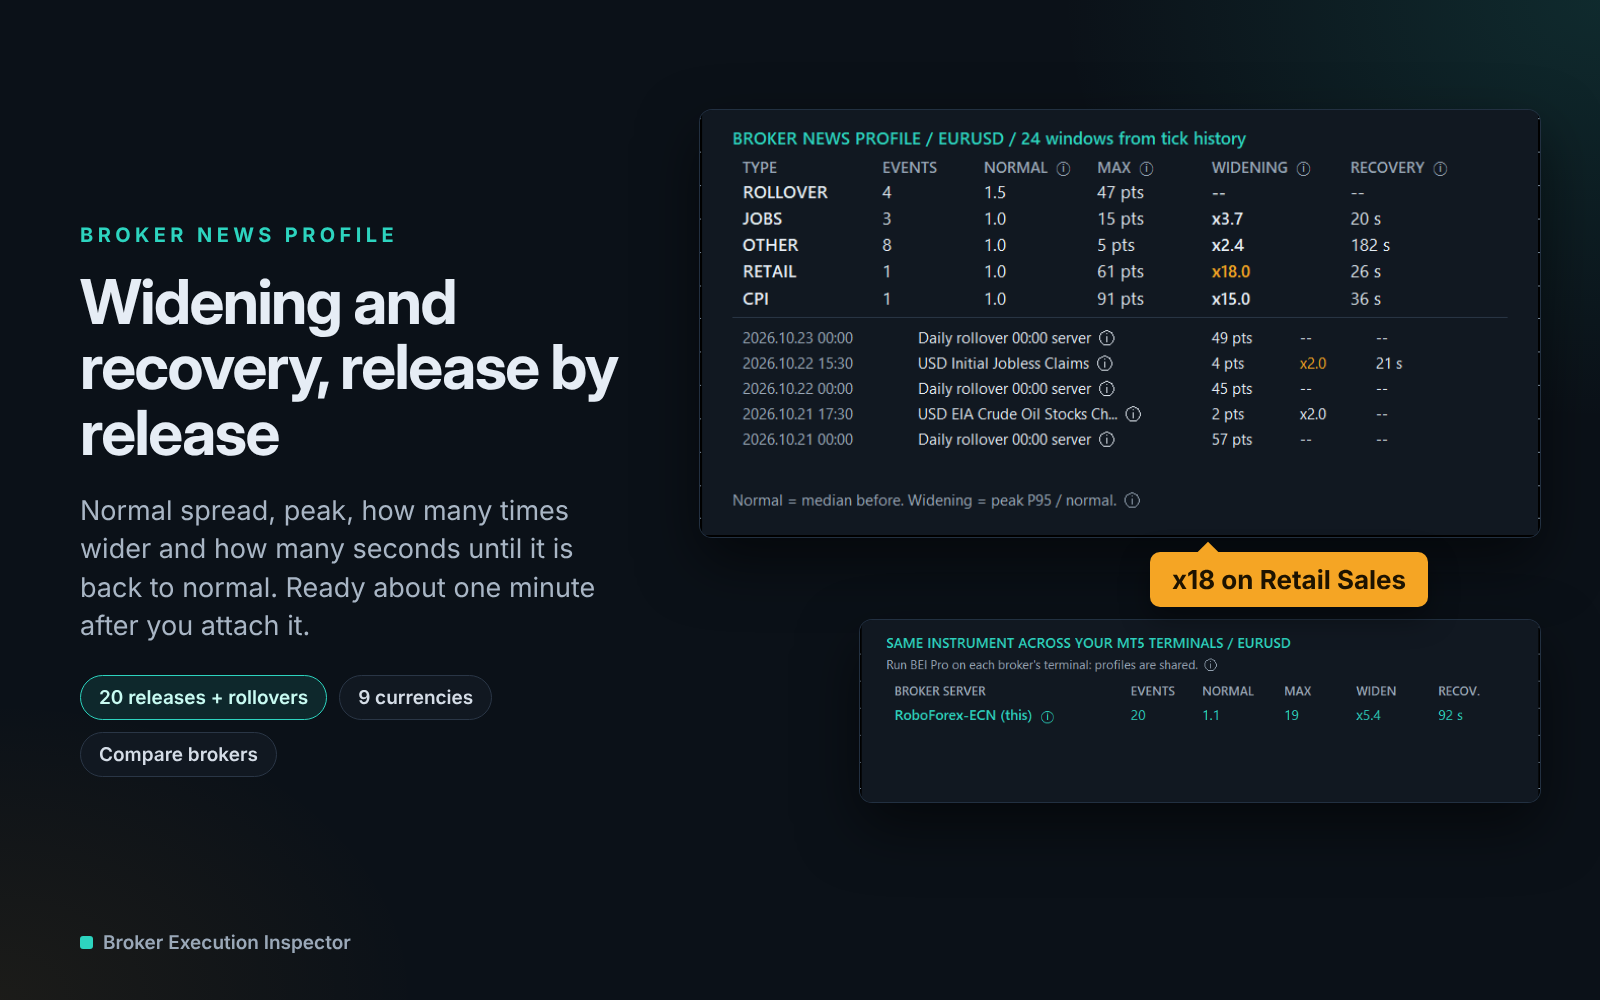Click info icon after 'profiles are shared.' text

point(1211,665)
